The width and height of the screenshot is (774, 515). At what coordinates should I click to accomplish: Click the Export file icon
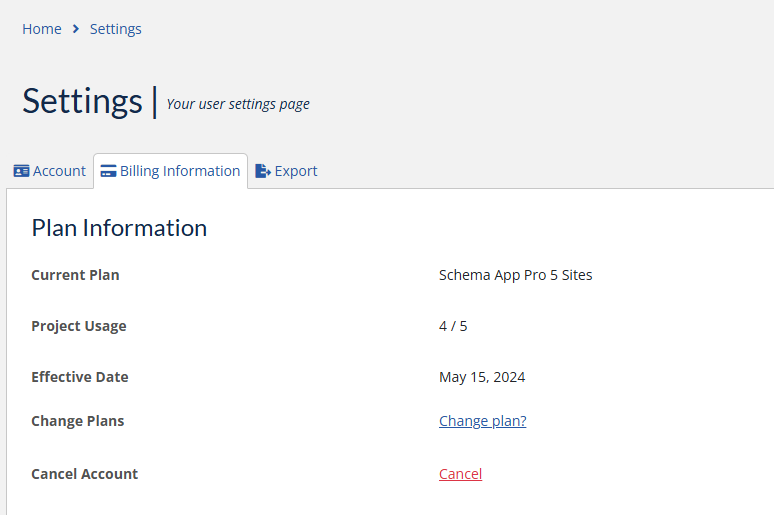pos(263,171)
